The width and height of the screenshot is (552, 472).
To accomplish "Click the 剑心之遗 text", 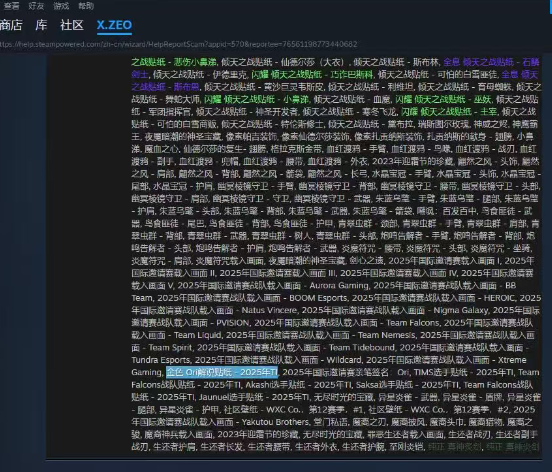I will tap(367, 260).
